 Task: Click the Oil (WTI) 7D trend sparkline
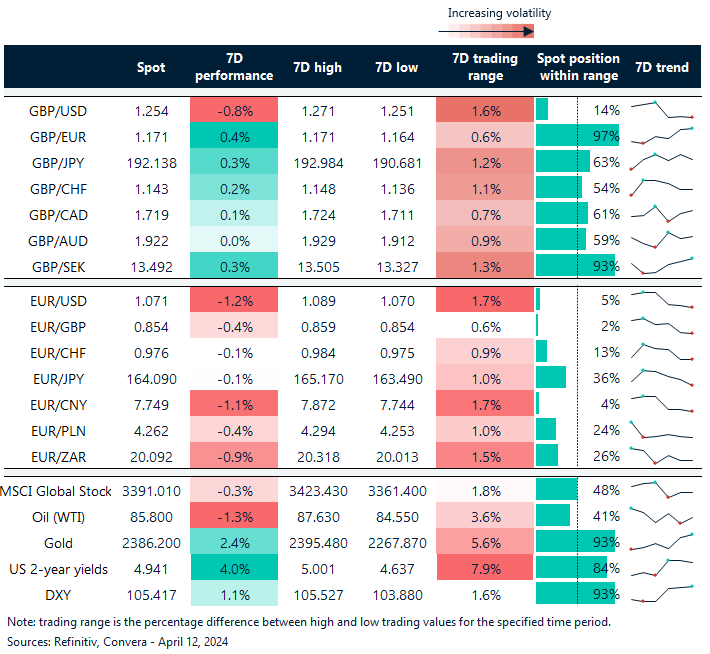pyautogui.click(x=661, y=516)
